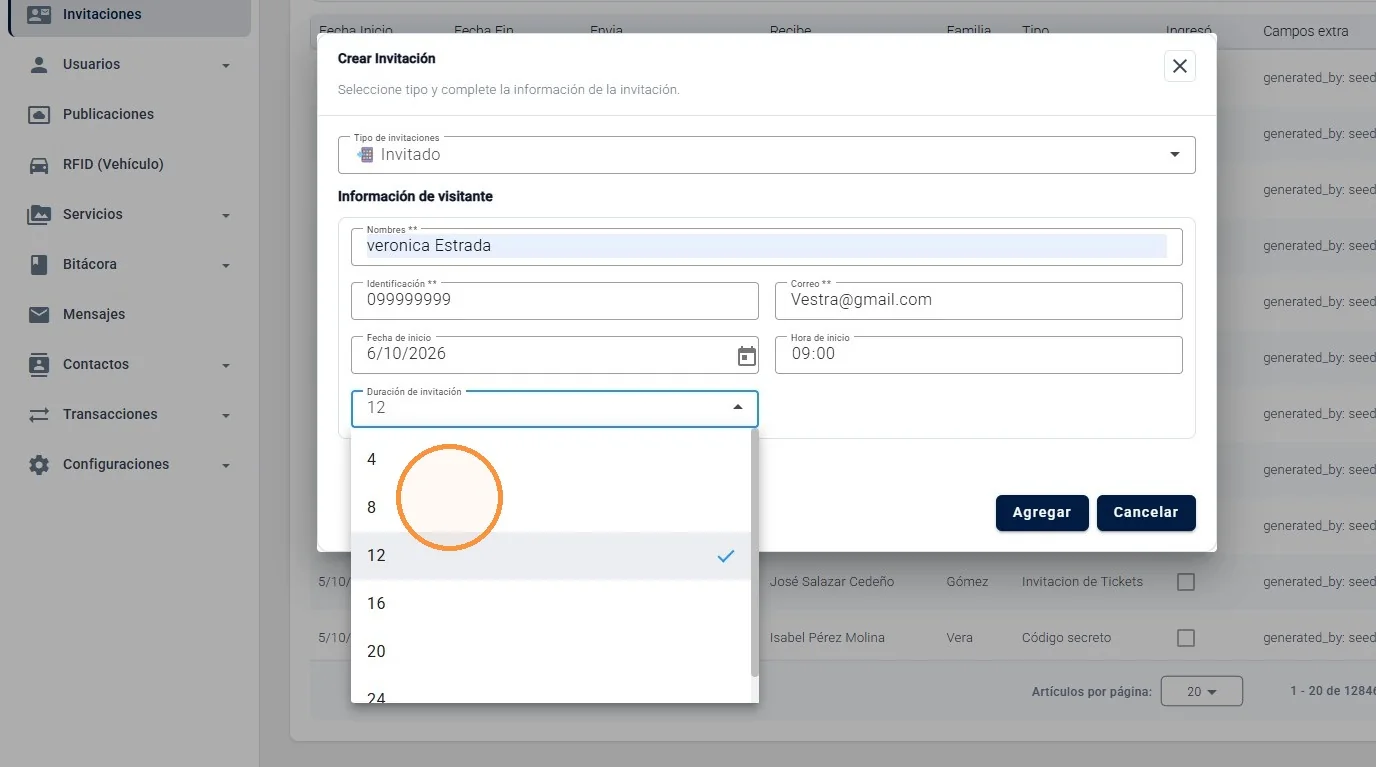Expand the Bitácora submenu arrow

tap(226, 266)
